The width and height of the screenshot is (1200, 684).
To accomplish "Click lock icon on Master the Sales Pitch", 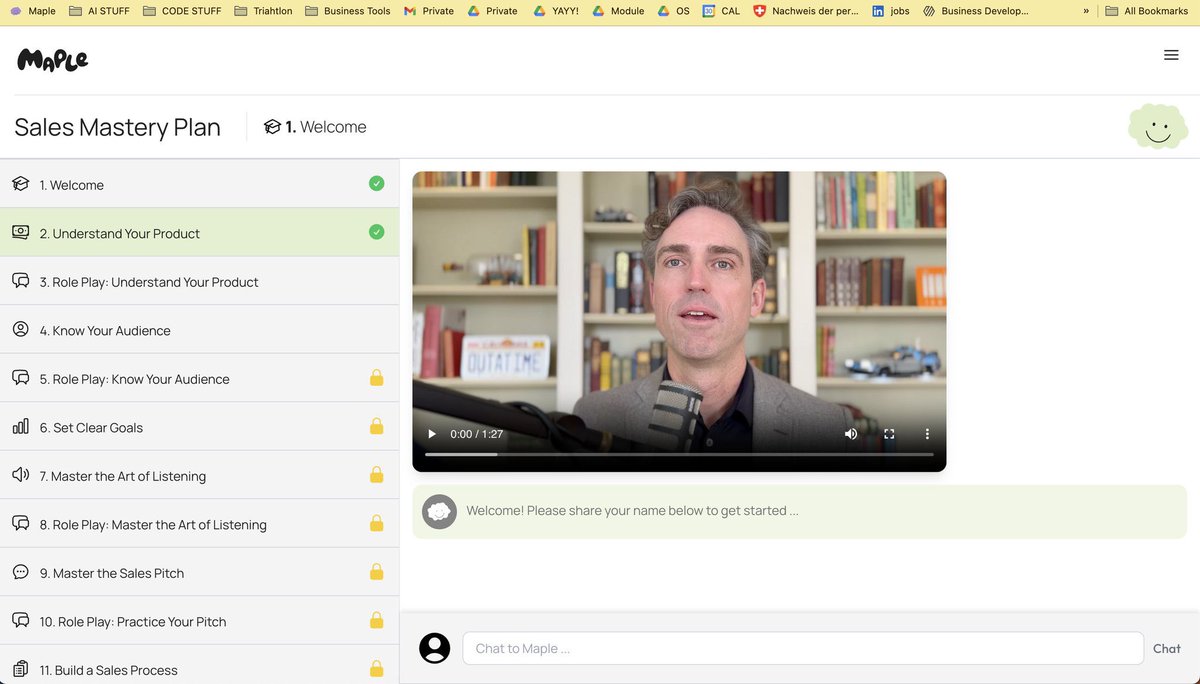I will 376,571.
